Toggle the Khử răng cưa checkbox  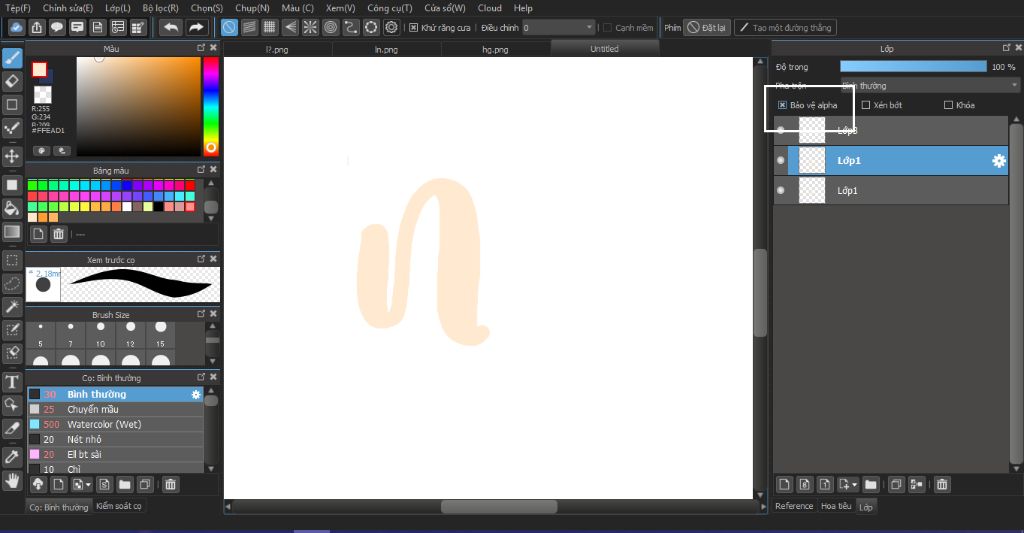(x=413, y=27)
